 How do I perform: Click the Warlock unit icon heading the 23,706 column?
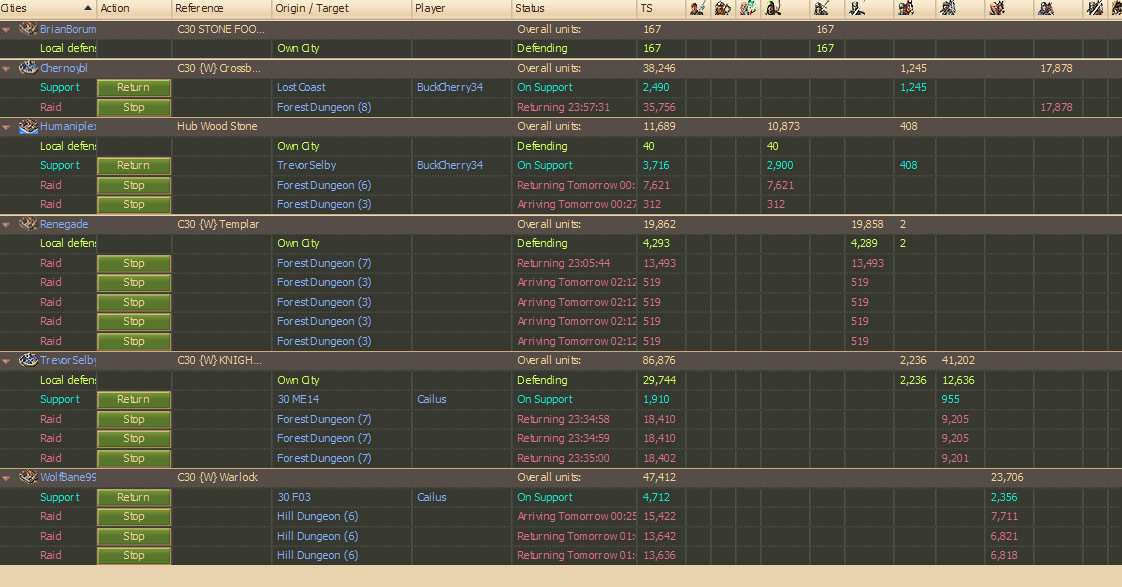coord(997,9)
